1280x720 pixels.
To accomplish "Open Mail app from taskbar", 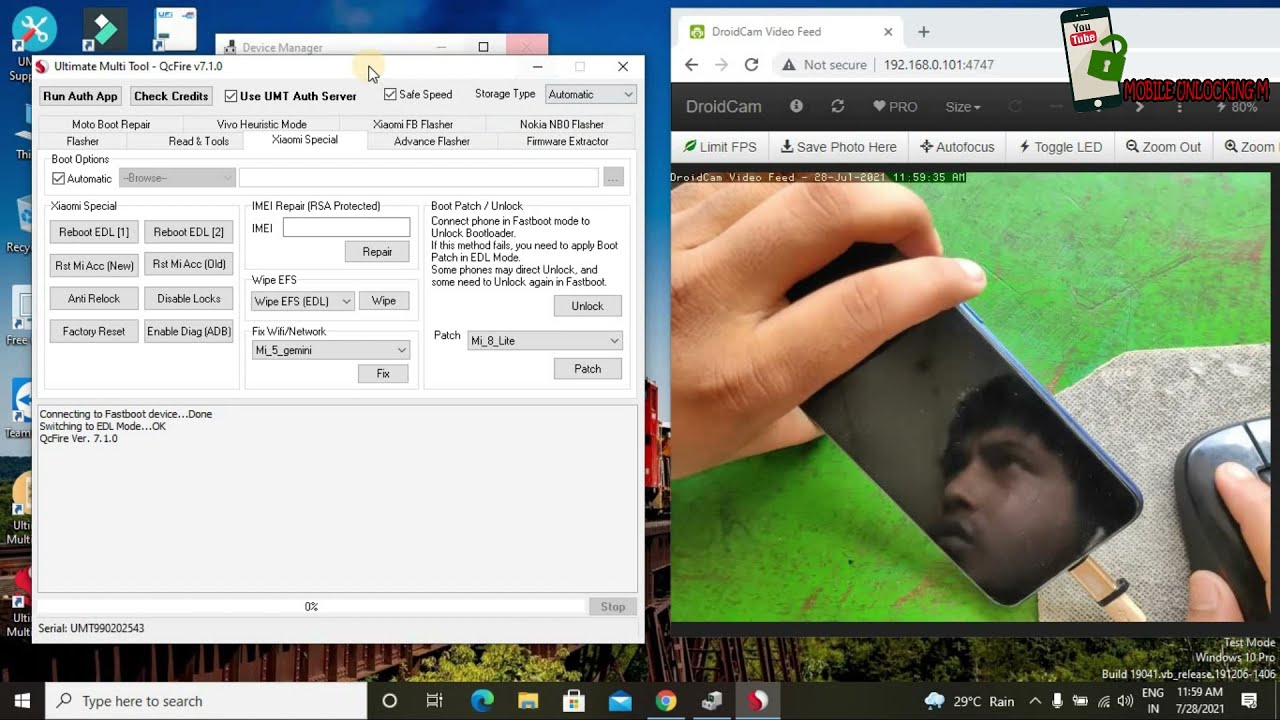I will click(x=619, y=701).
